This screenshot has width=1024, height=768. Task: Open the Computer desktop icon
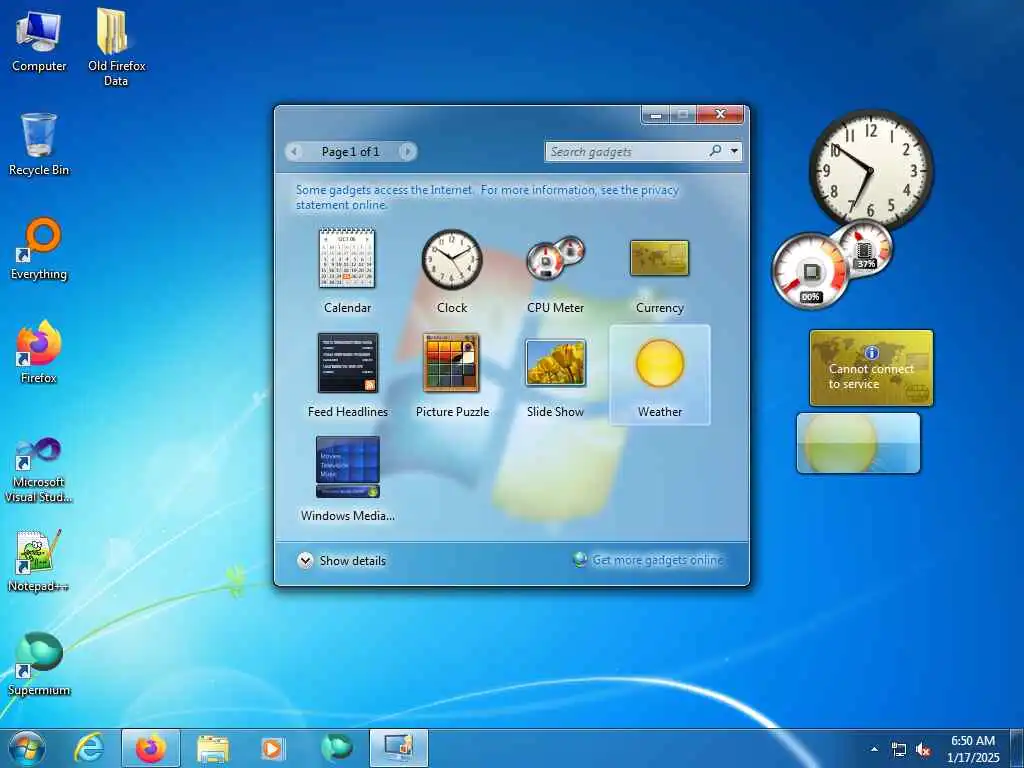[39, 40]
